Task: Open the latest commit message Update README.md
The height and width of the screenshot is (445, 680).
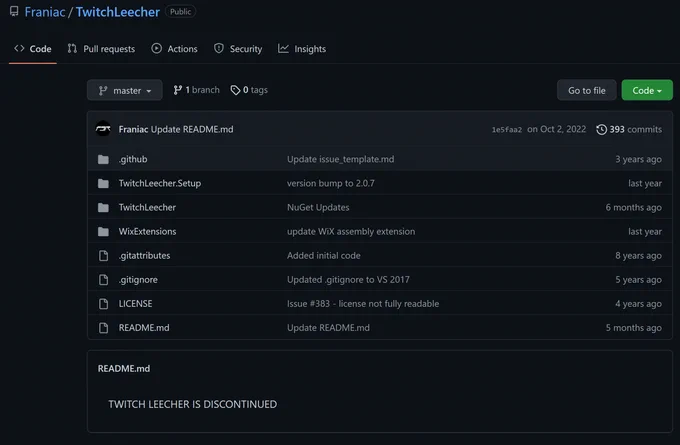Action: (x=192, y=129)
